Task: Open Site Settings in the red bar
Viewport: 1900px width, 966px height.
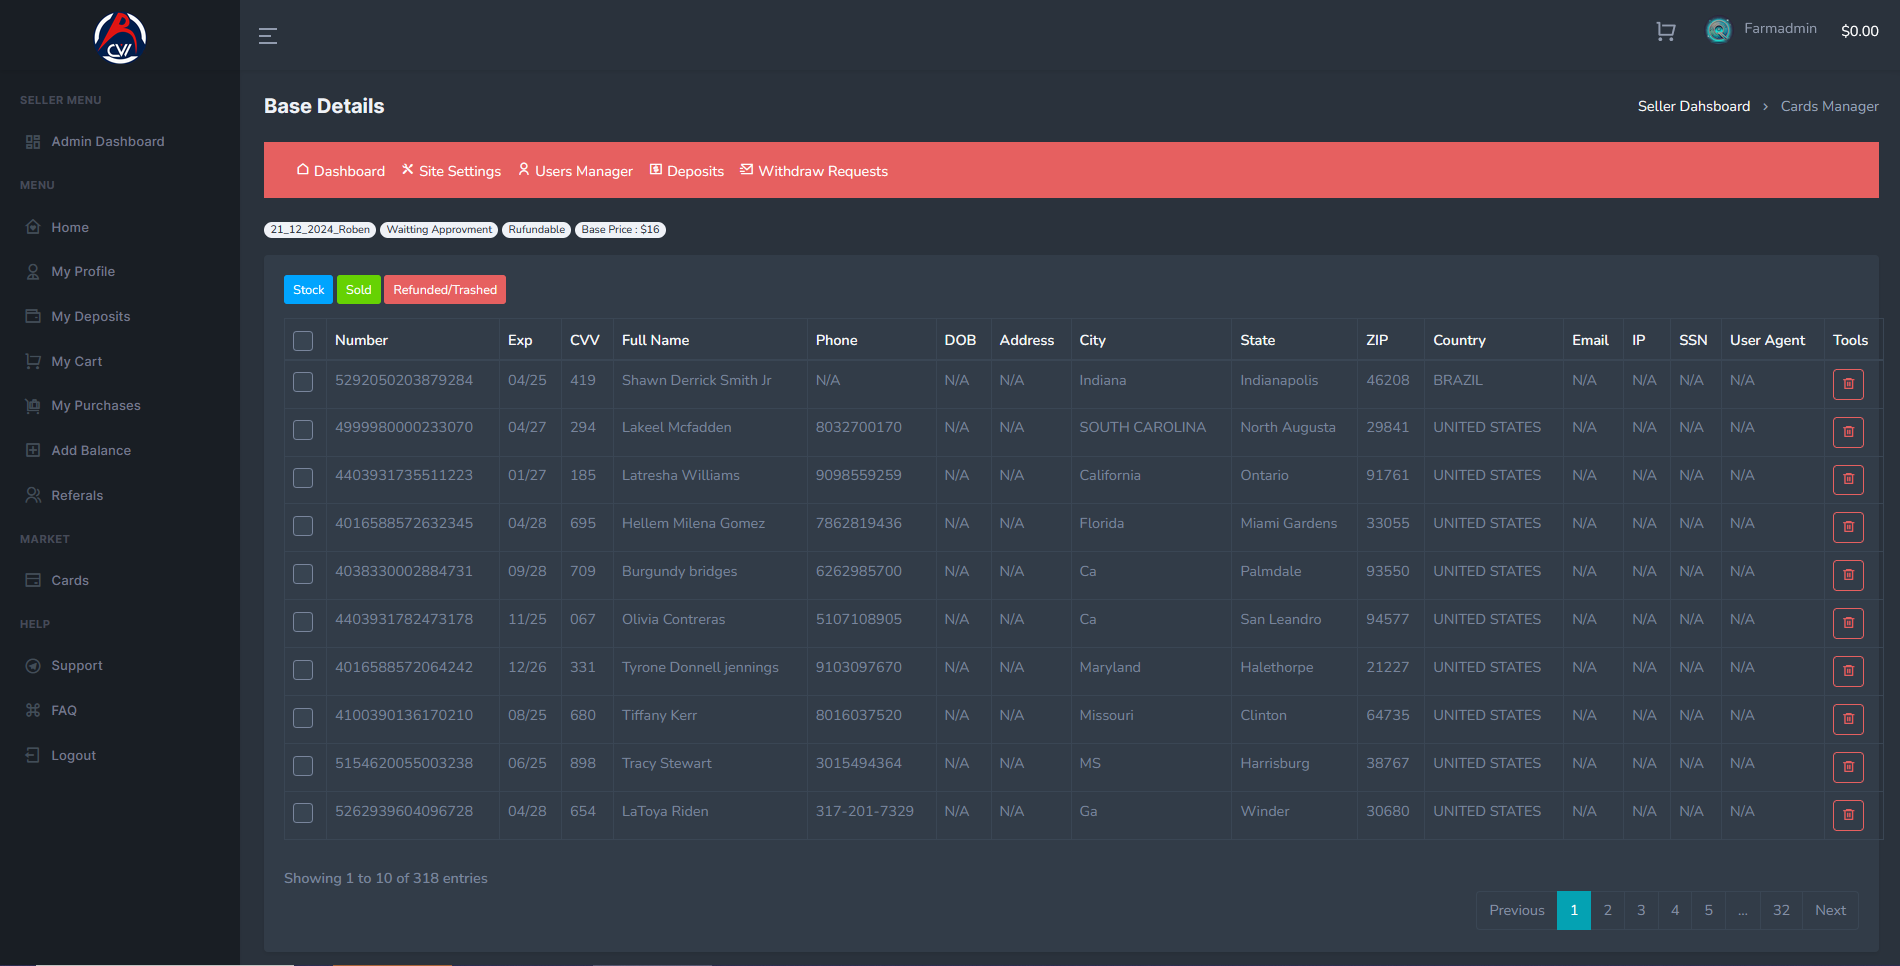Action: point(451,171)
